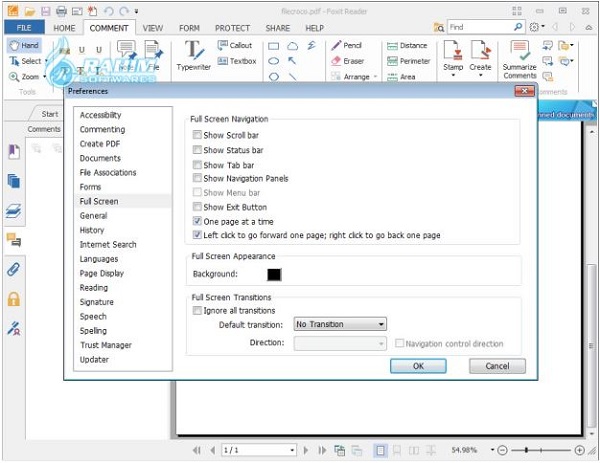
Task: Cancel the Preferences dialog
Action: tap(497, 366)
